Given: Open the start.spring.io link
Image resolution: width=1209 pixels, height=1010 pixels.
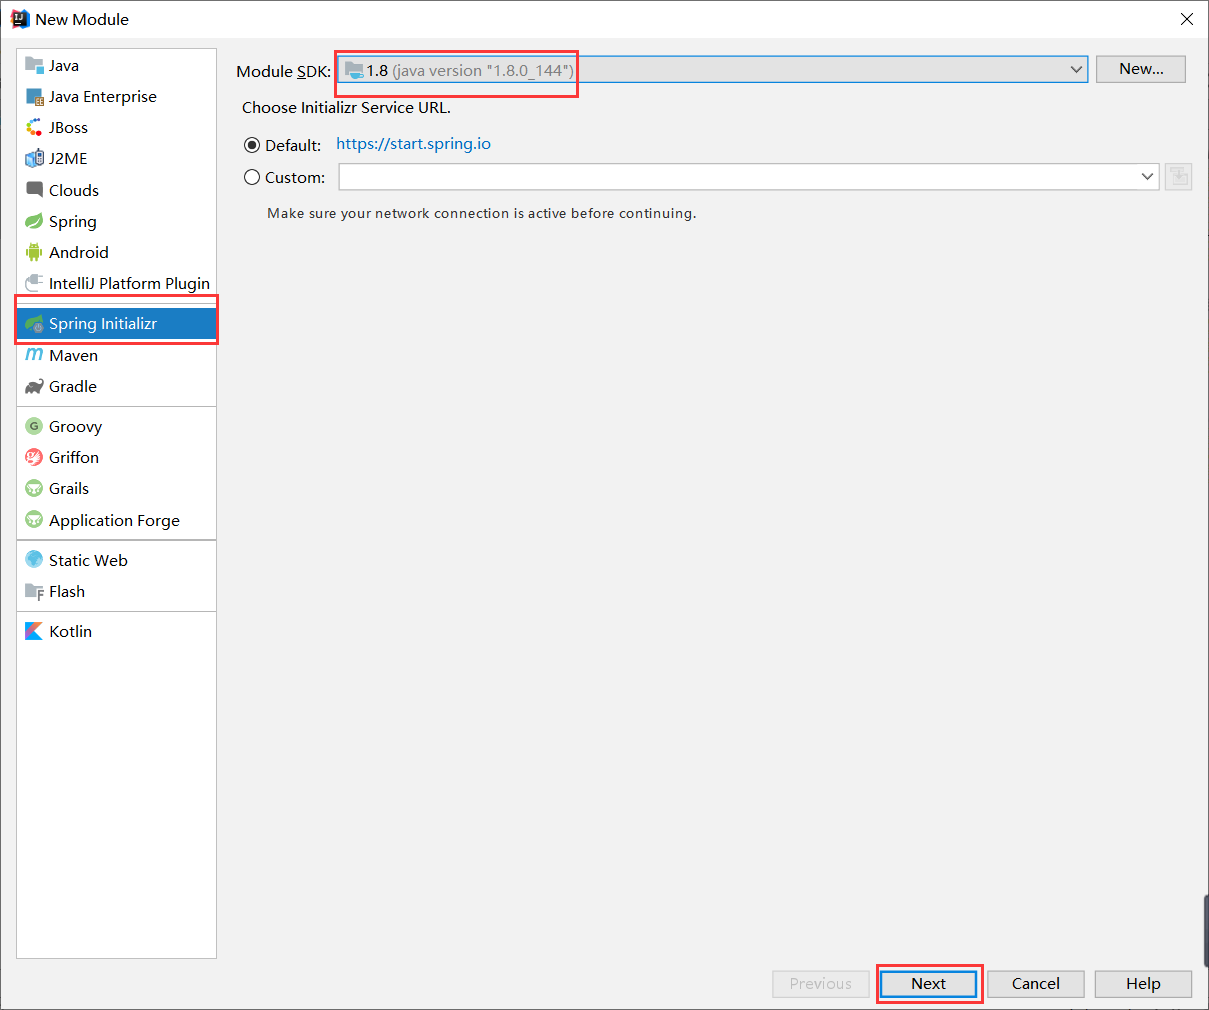Looking at the screenshot, I should tap(413, 144).
